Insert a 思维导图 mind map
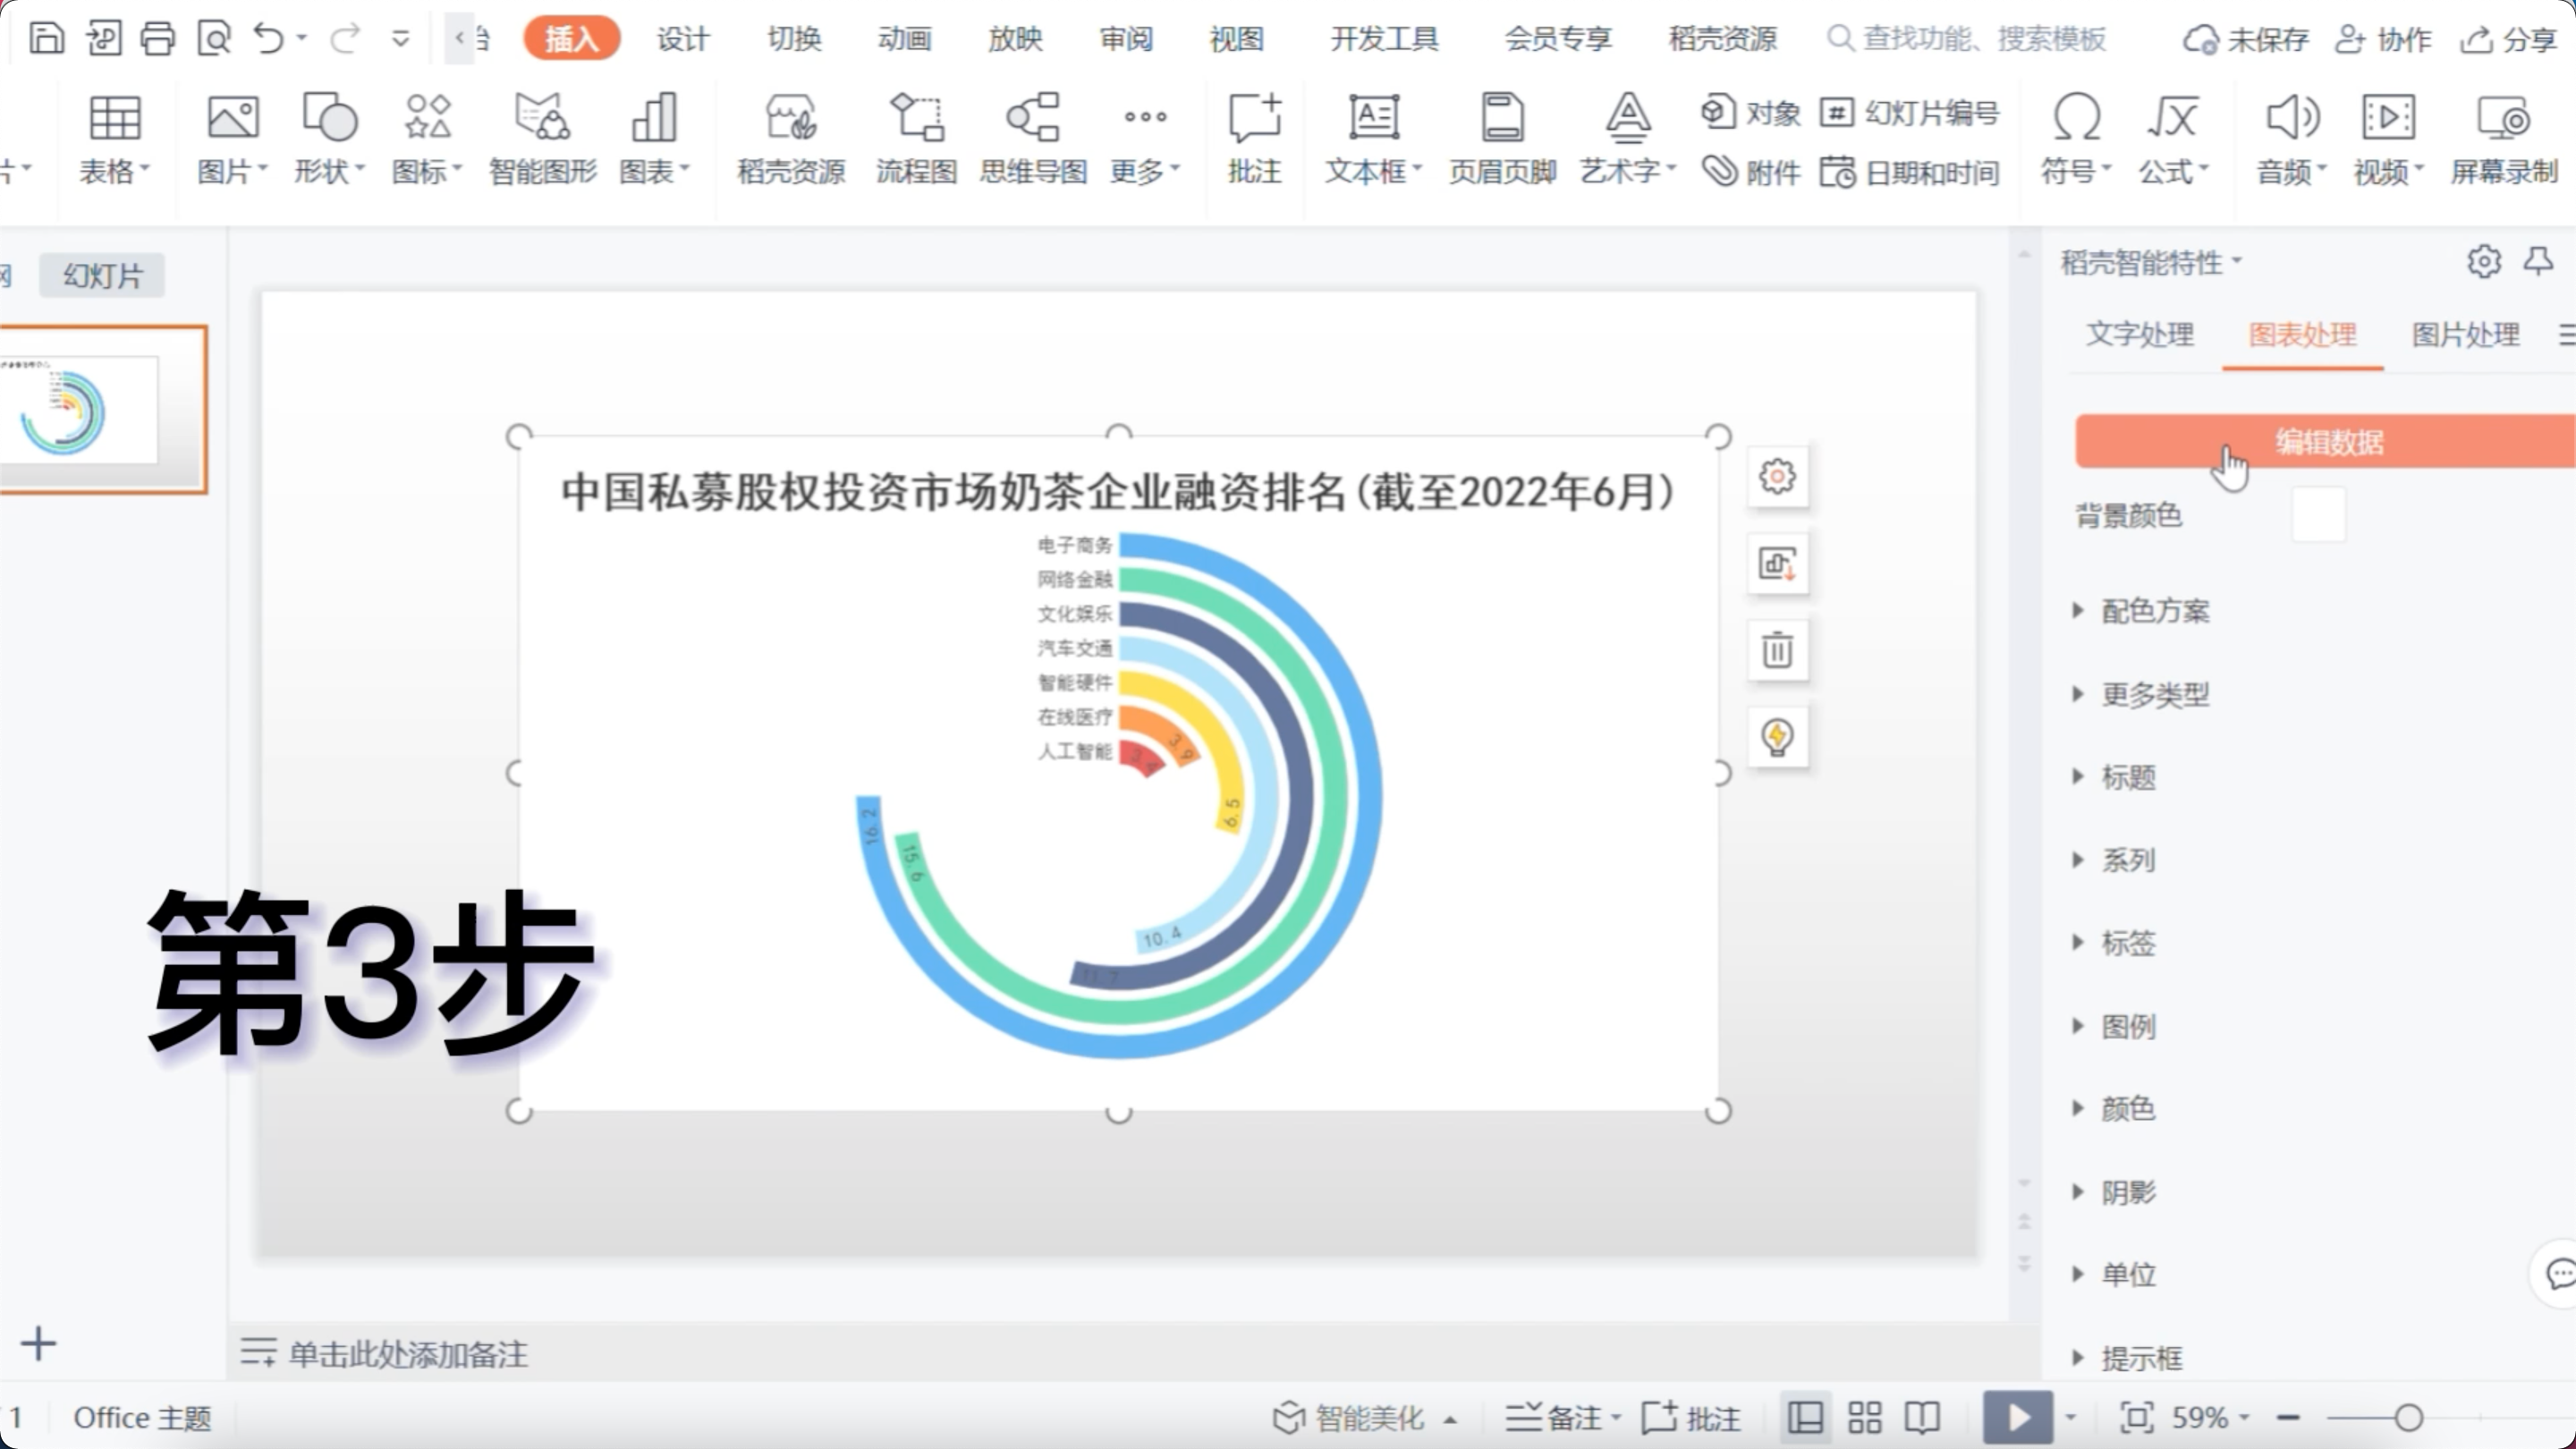 (1033, 140)
